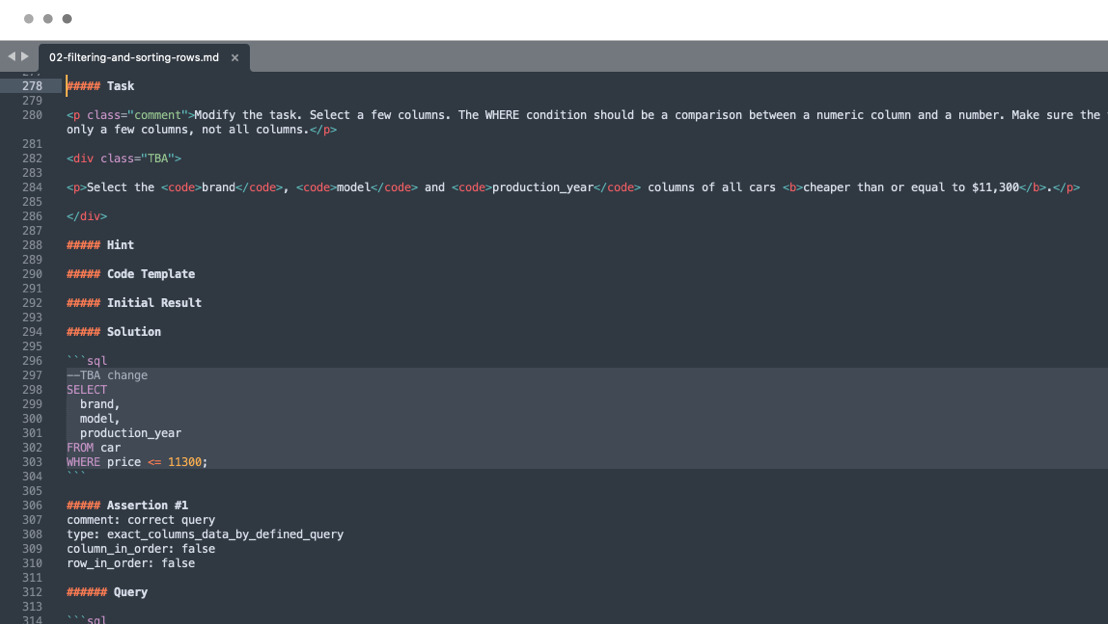Click the SELECT keyword in the solution
The height and width of the screenshot is (624, 1108).
[85, 389]
